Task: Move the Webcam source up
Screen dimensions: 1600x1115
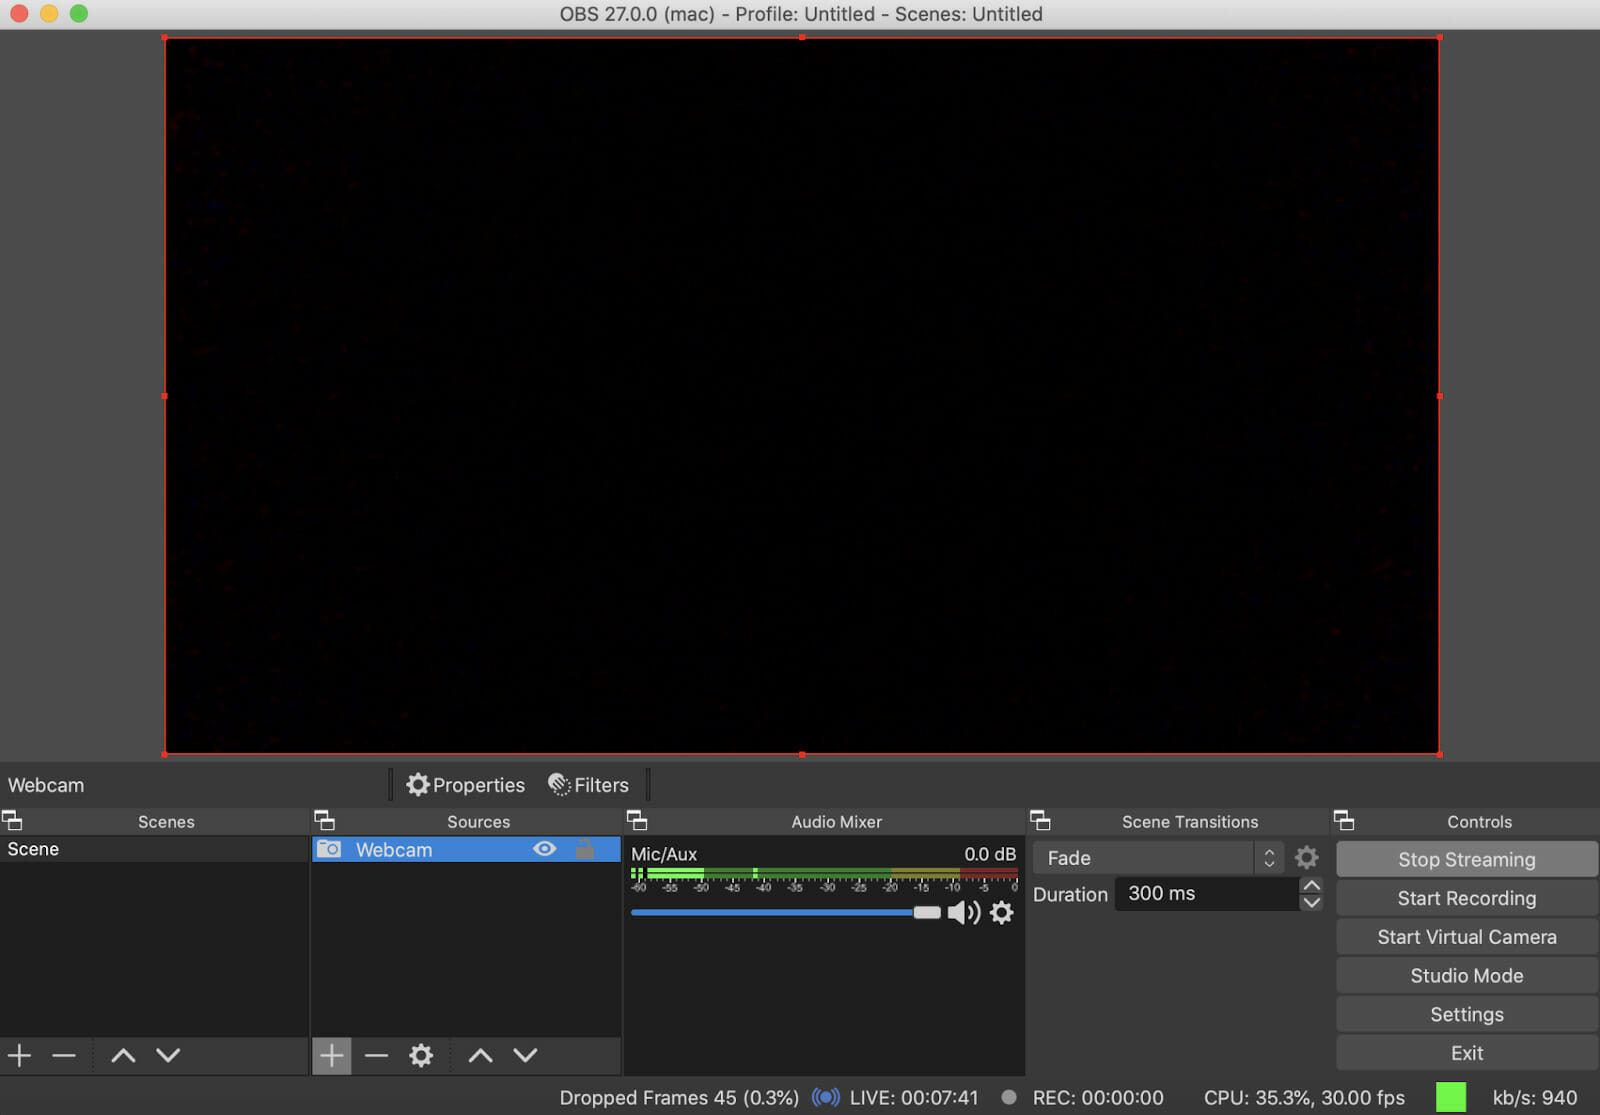Action: point(480,1055)
